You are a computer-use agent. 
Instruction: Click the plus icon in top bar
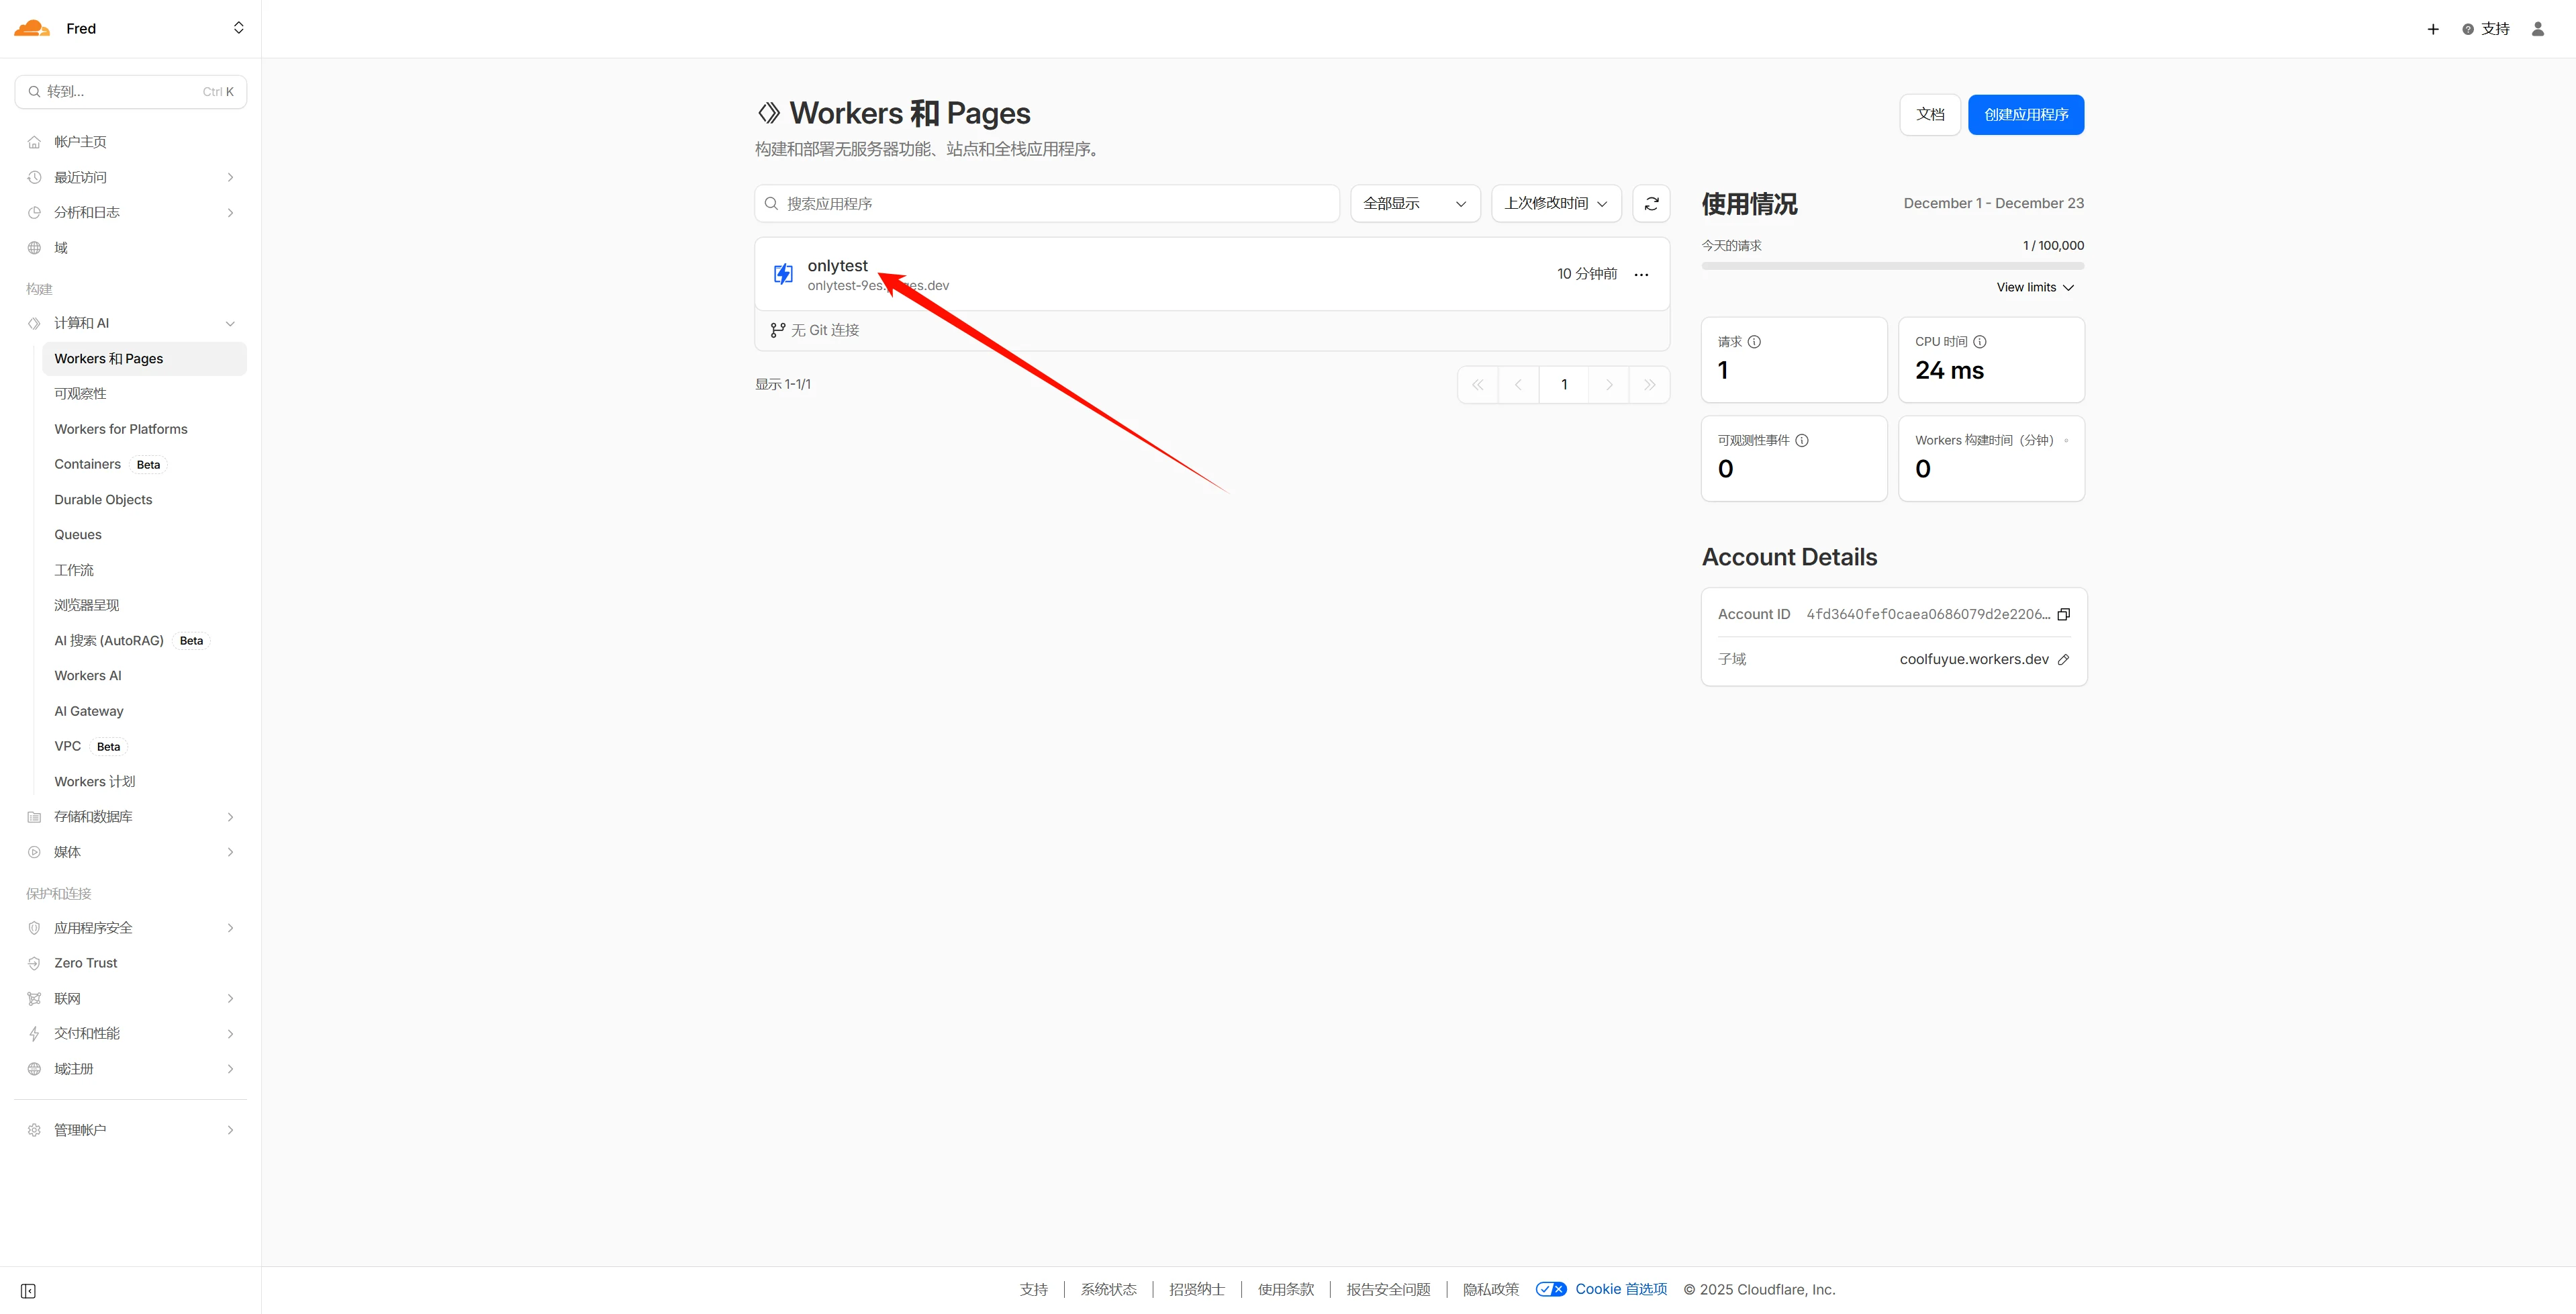2433,29
